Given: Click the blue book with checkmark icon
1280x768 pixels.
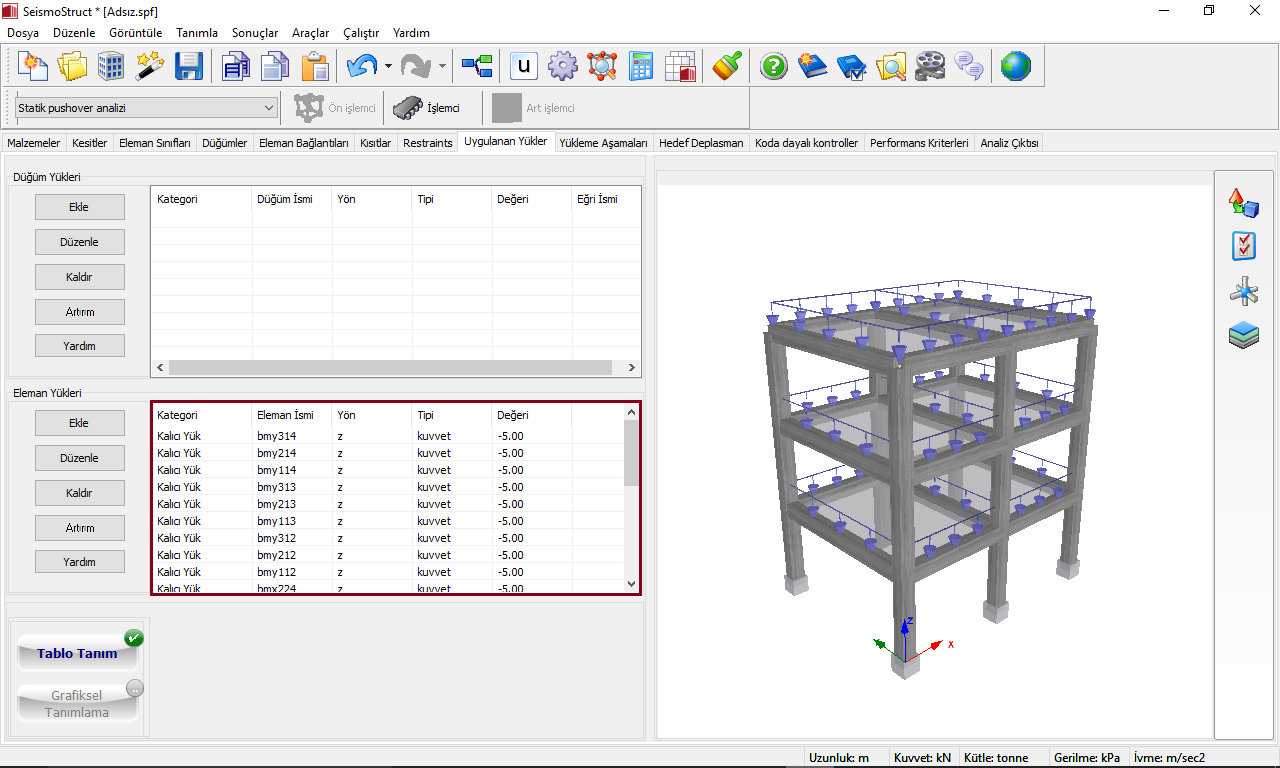Looking at the screenshot, I should click(851, 67).
